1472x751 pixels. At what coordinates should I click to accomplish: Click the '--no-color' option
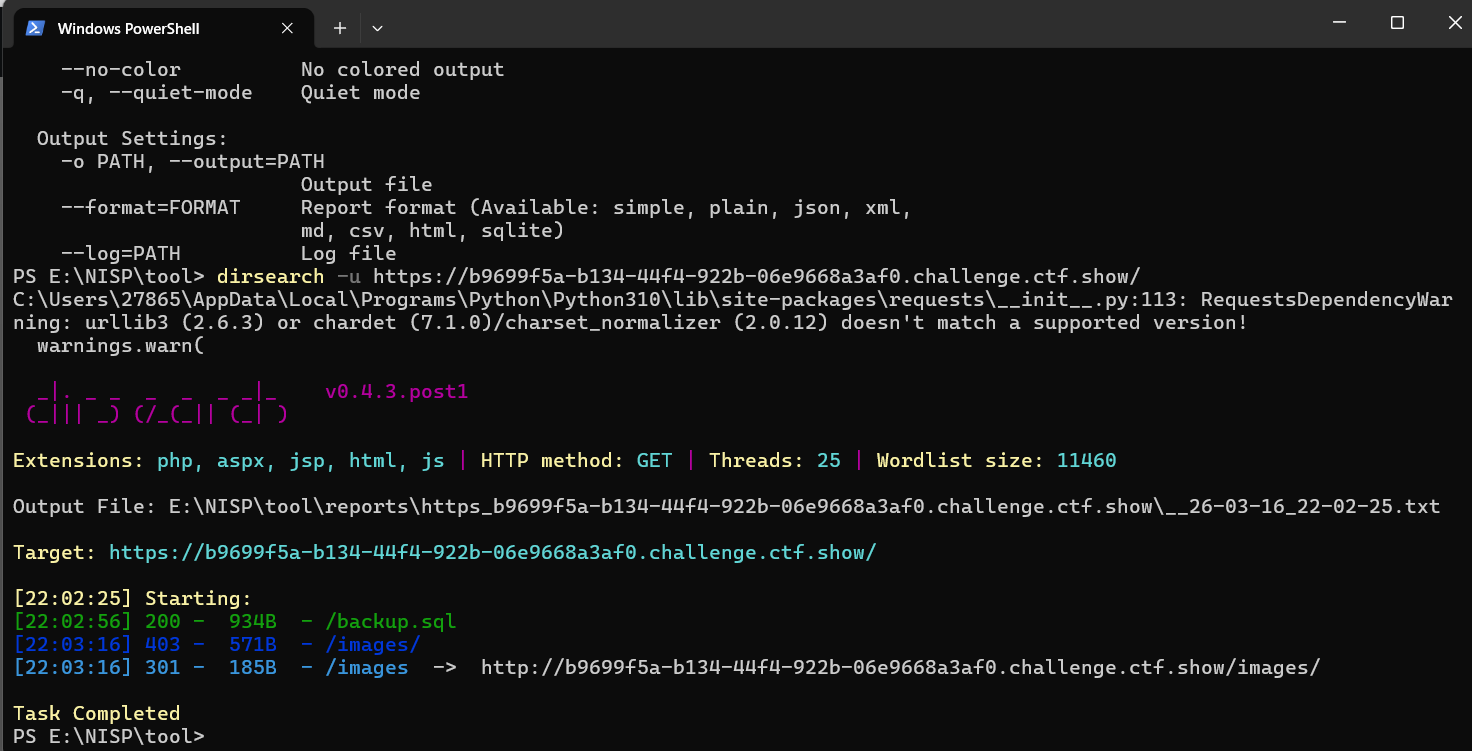(x=120, y=69)
